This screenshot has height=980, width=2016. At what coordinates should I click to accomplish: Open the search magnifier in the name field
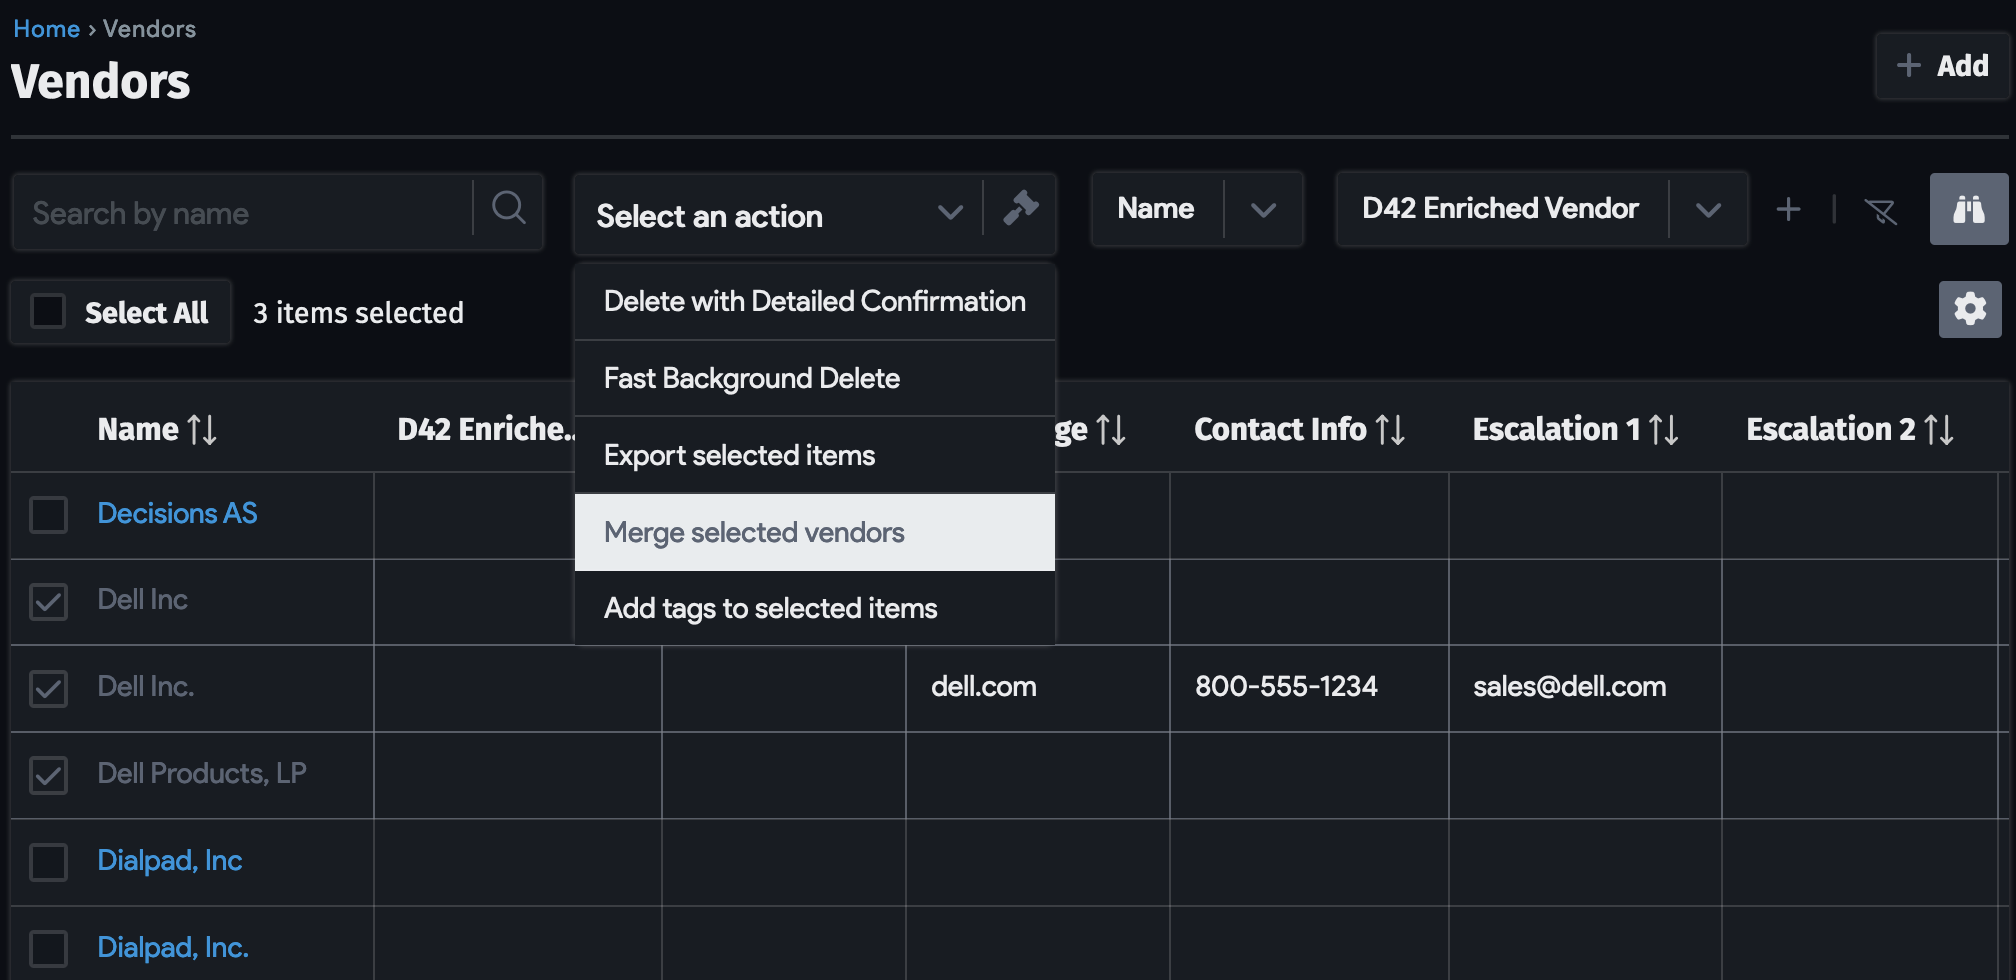508,209
